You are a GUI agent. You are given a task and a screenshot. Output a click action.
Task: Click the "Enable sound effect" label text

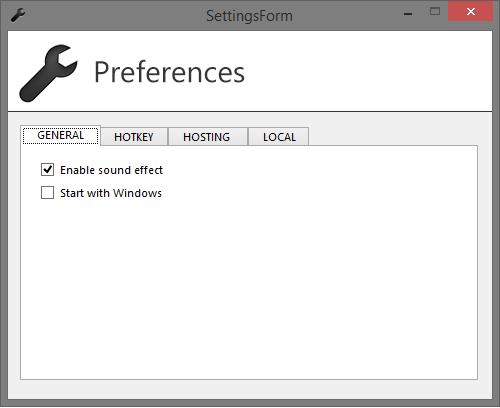coord(111,170)
